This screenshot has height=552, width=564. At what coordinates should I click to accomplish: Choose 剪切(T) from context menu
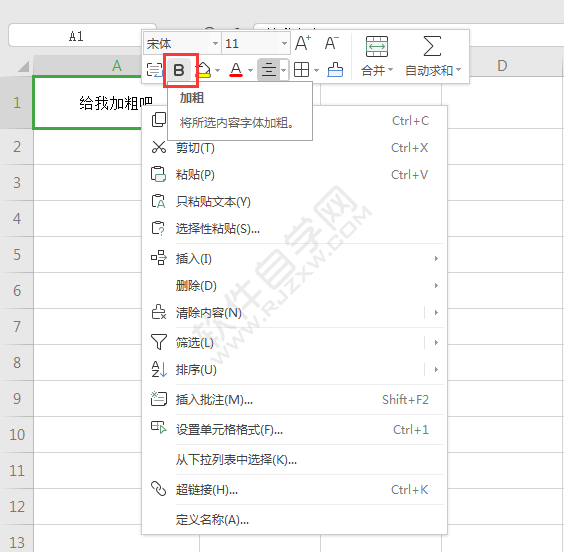click(294, 148)
